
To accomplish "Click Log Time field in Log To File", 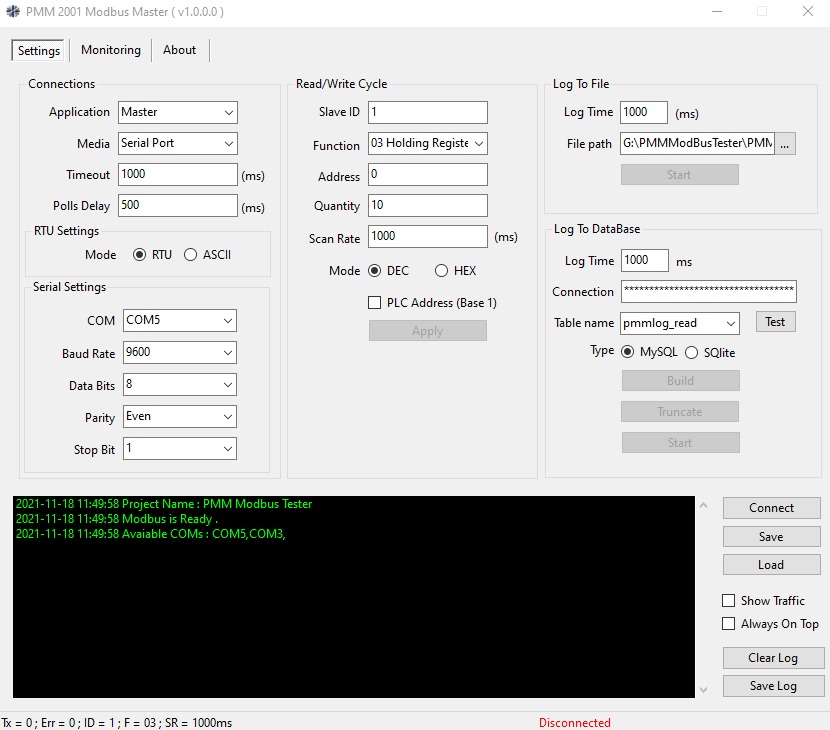I will point(644,112).
